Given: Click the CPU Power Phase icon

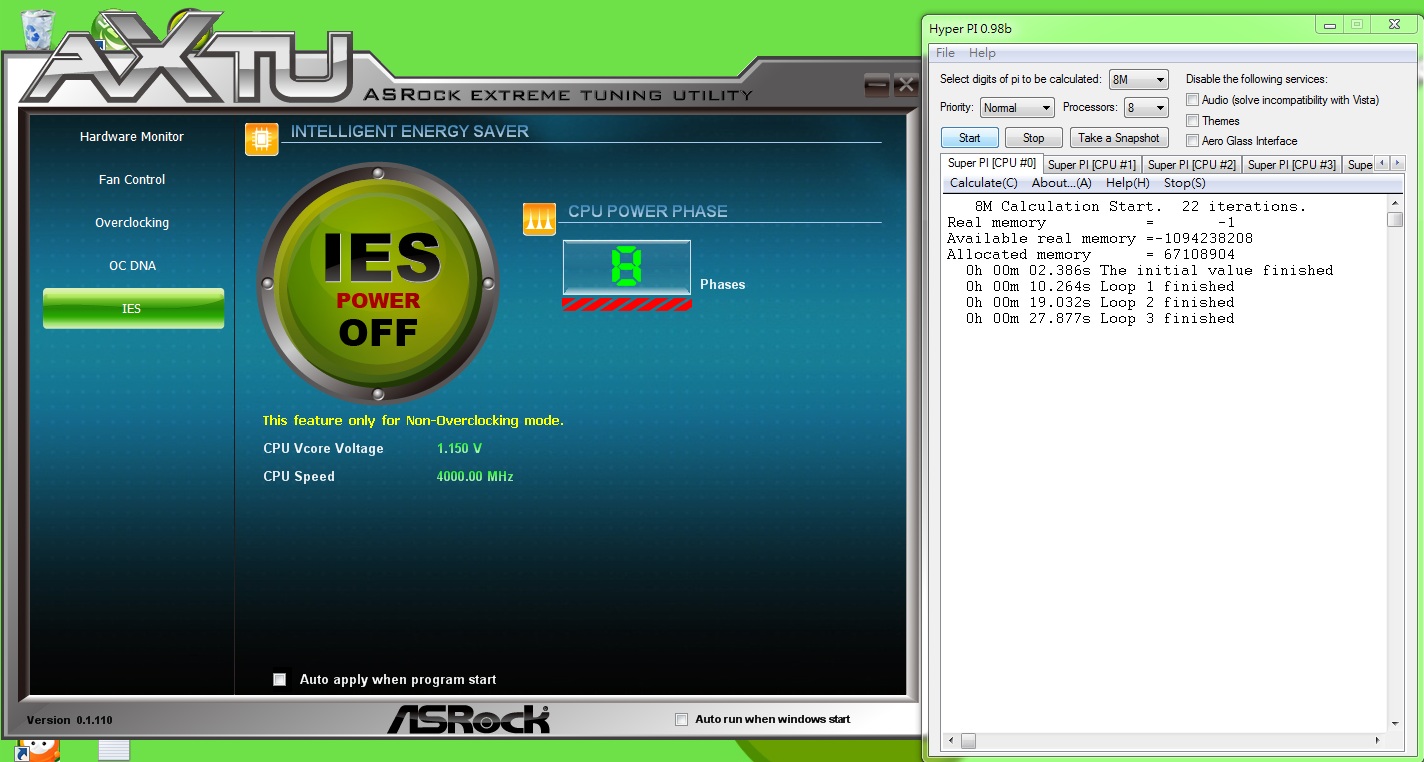Looking at the screenshot, I should (539, 219).
